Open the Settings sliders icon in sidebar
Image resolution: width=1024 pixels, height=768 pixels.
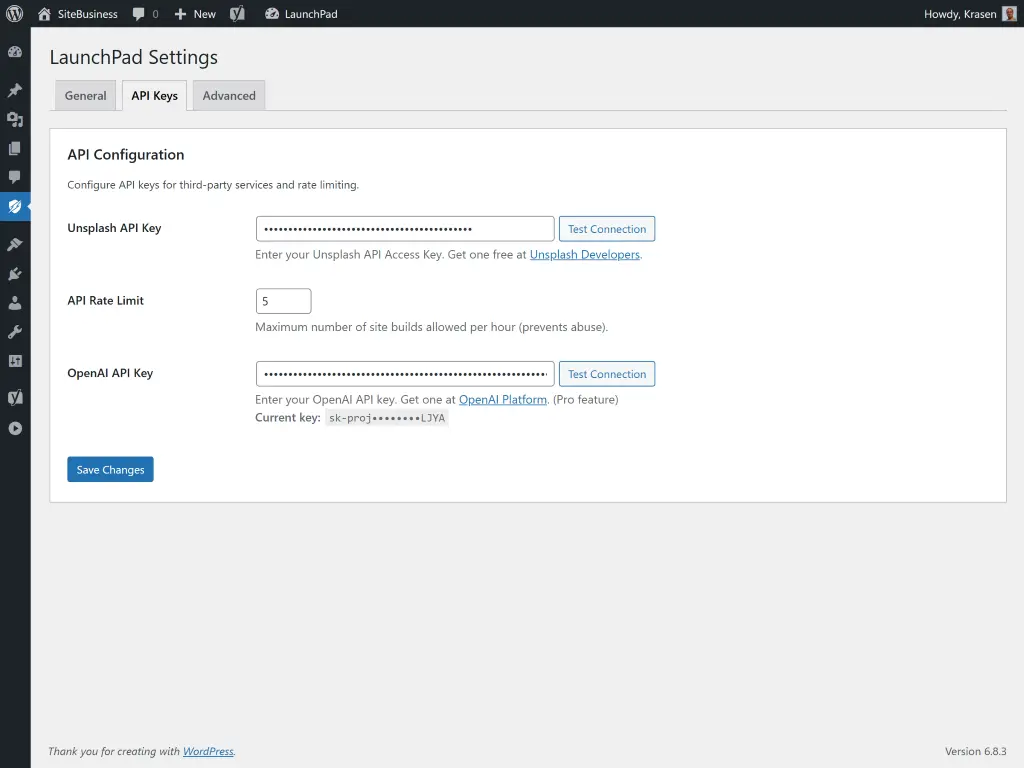pos(14,362)
